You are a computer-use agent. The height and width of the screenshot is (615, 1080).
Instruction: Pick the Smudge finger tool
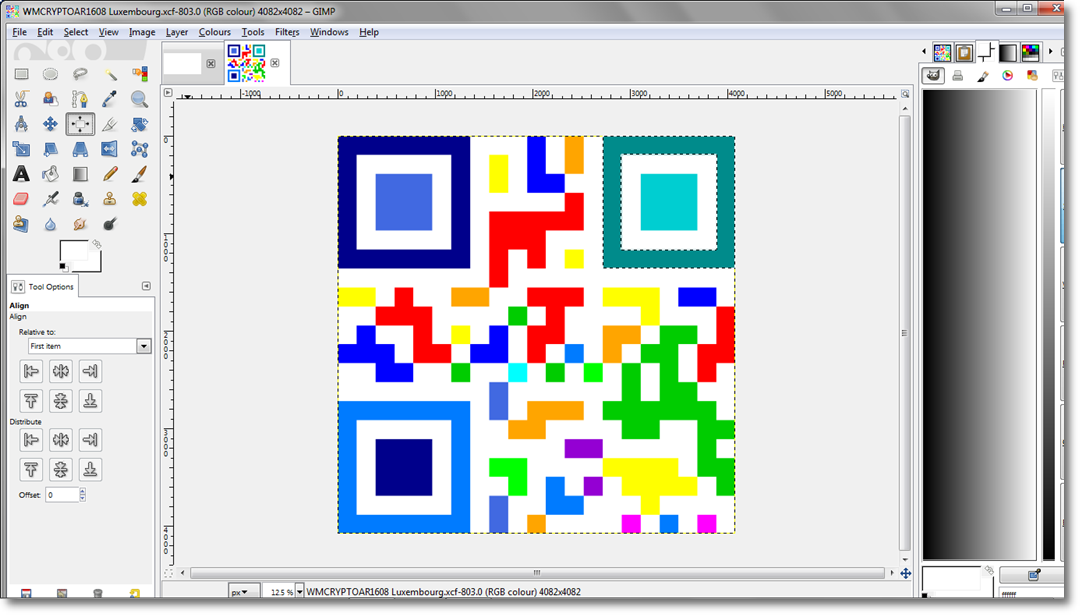coord(80,224)
